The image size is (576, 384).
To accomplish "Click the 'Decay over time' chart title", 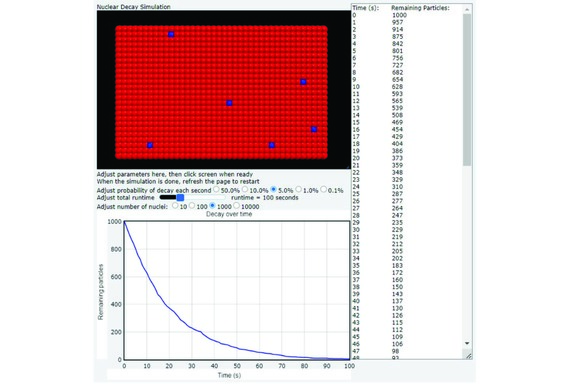I will coord(229,214).
